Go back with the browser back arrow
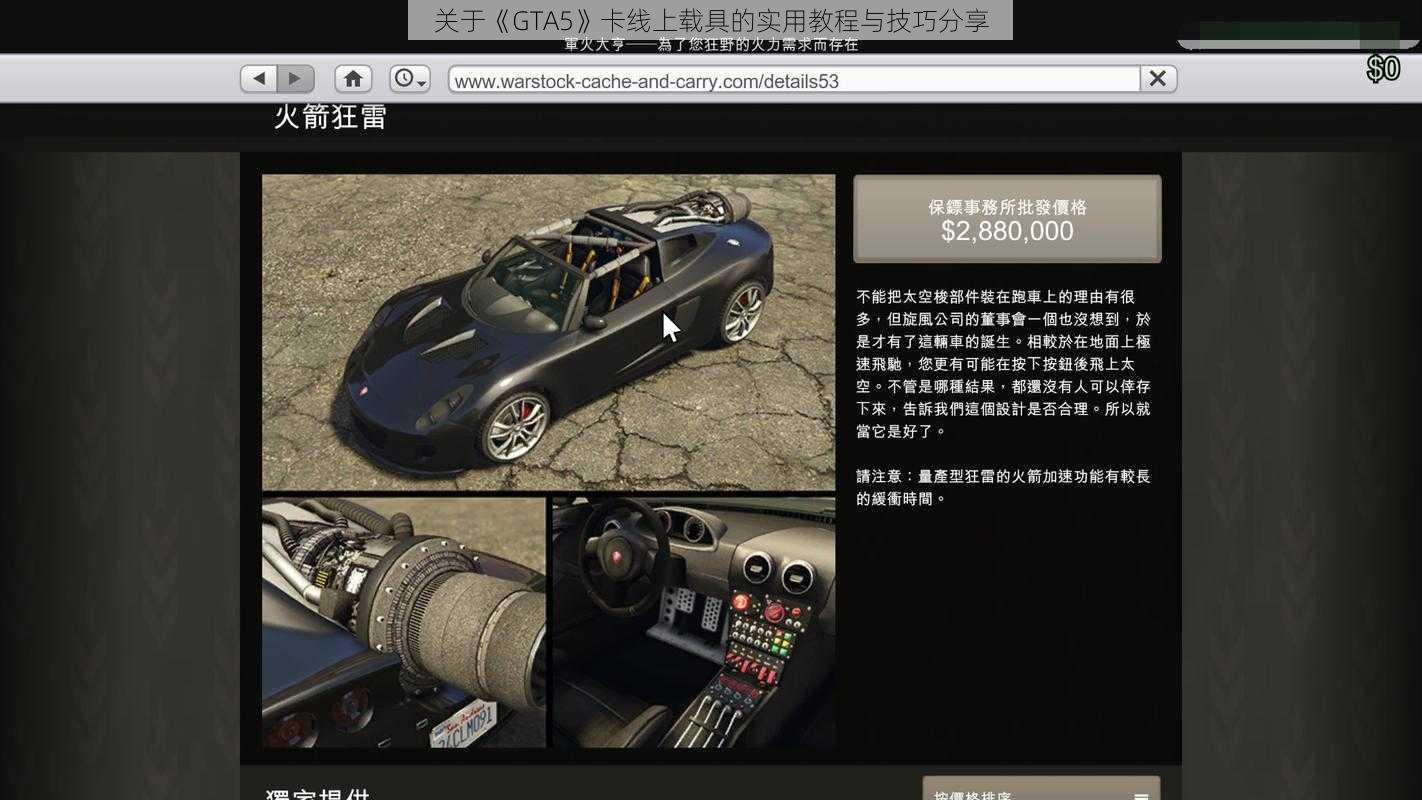The width and height of the screenshot is (1422, 800). click(x=259, y=78)
